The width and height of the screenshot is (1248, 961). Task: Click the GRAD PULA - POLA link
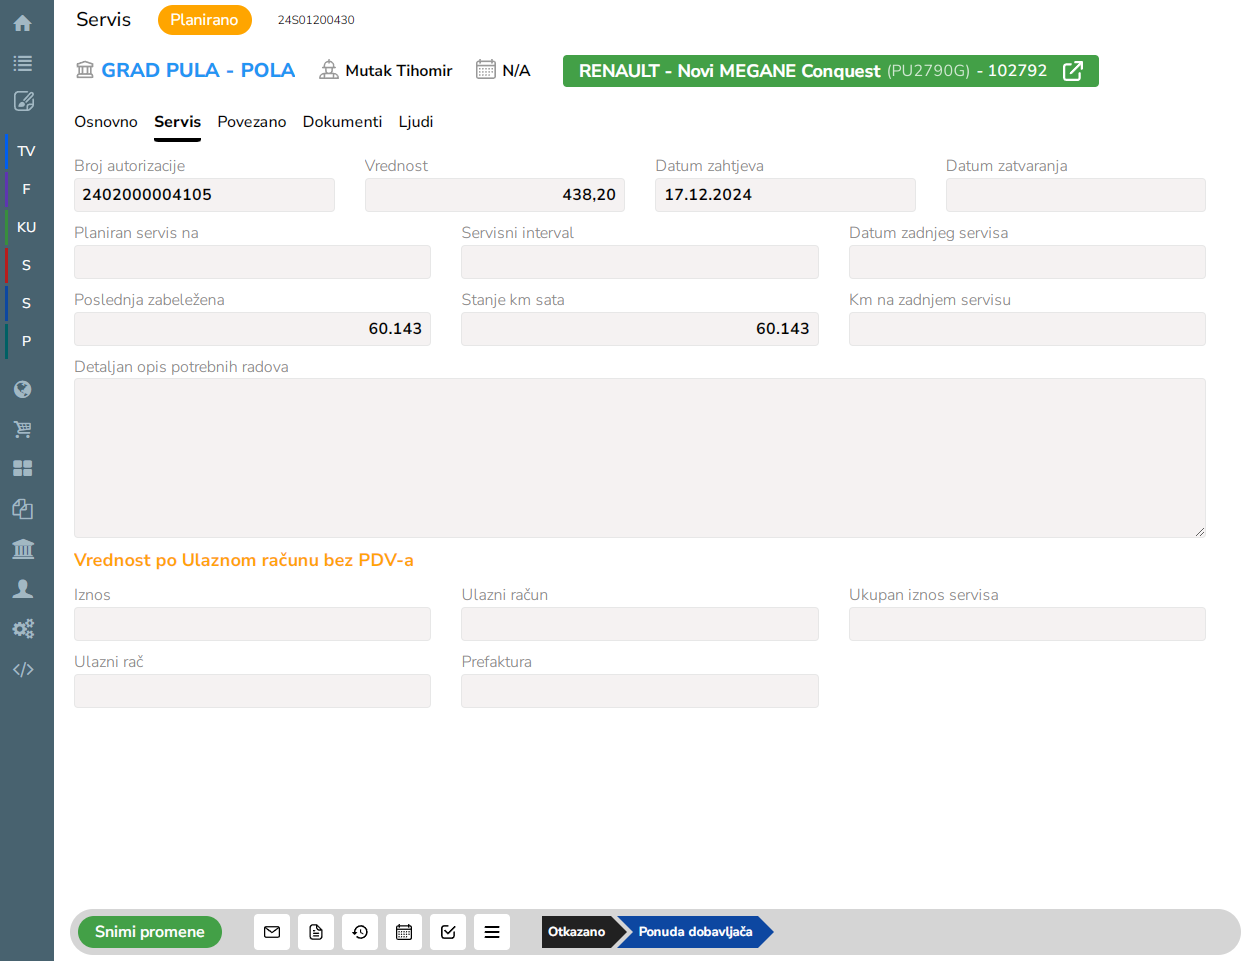pos(198,71)
